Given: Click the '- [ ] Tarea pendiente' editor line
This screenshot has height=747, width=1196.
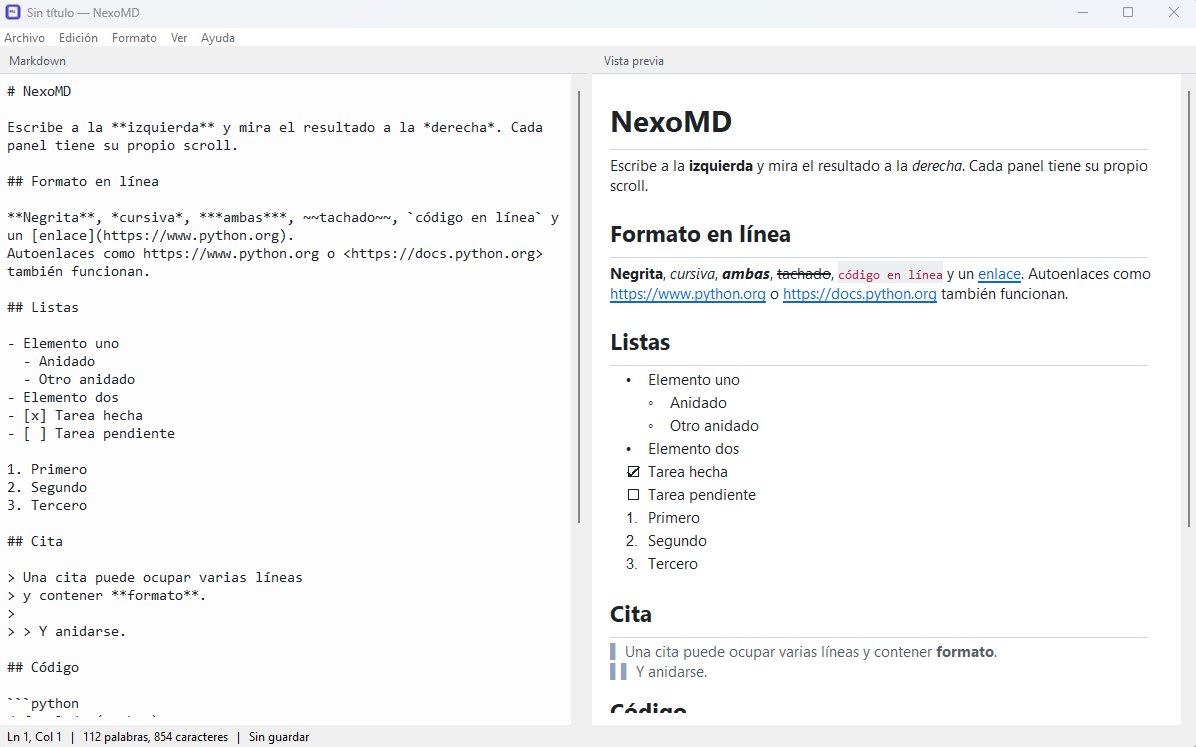Looking at the screenshot, I should [91, 433].
